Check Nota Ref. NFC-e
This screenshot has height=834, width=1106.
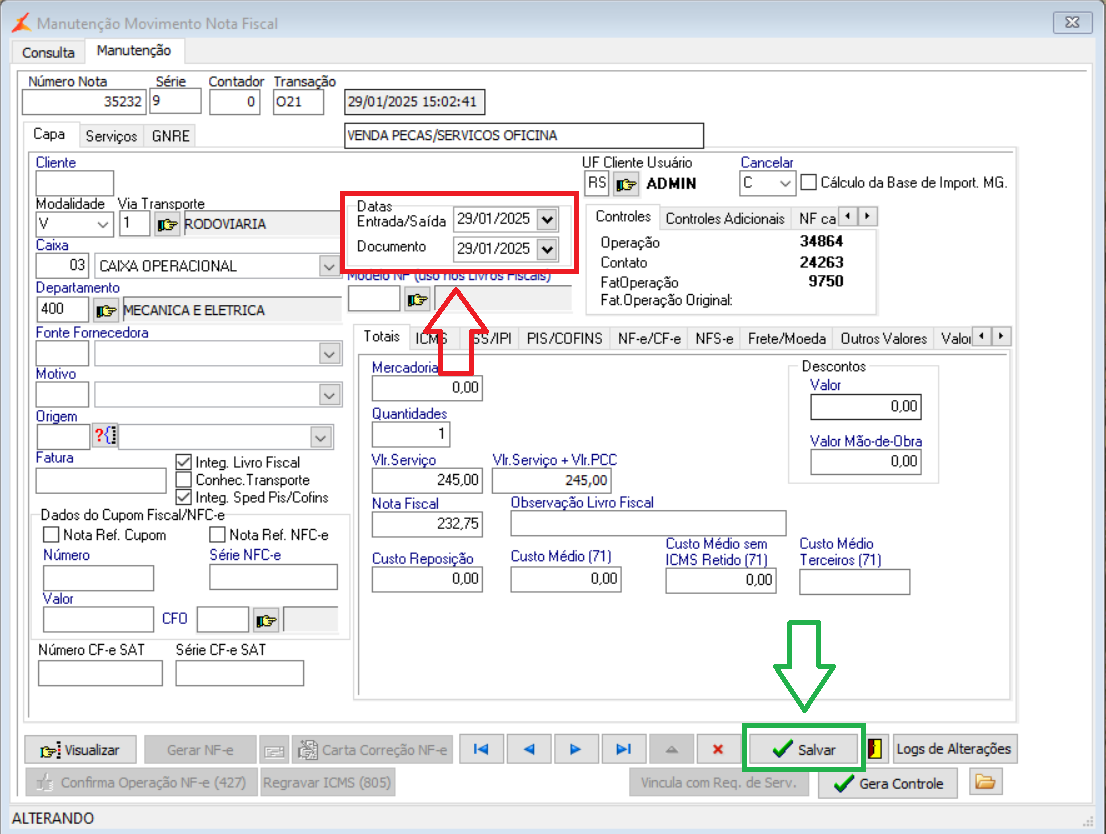[x=217, y=535]
